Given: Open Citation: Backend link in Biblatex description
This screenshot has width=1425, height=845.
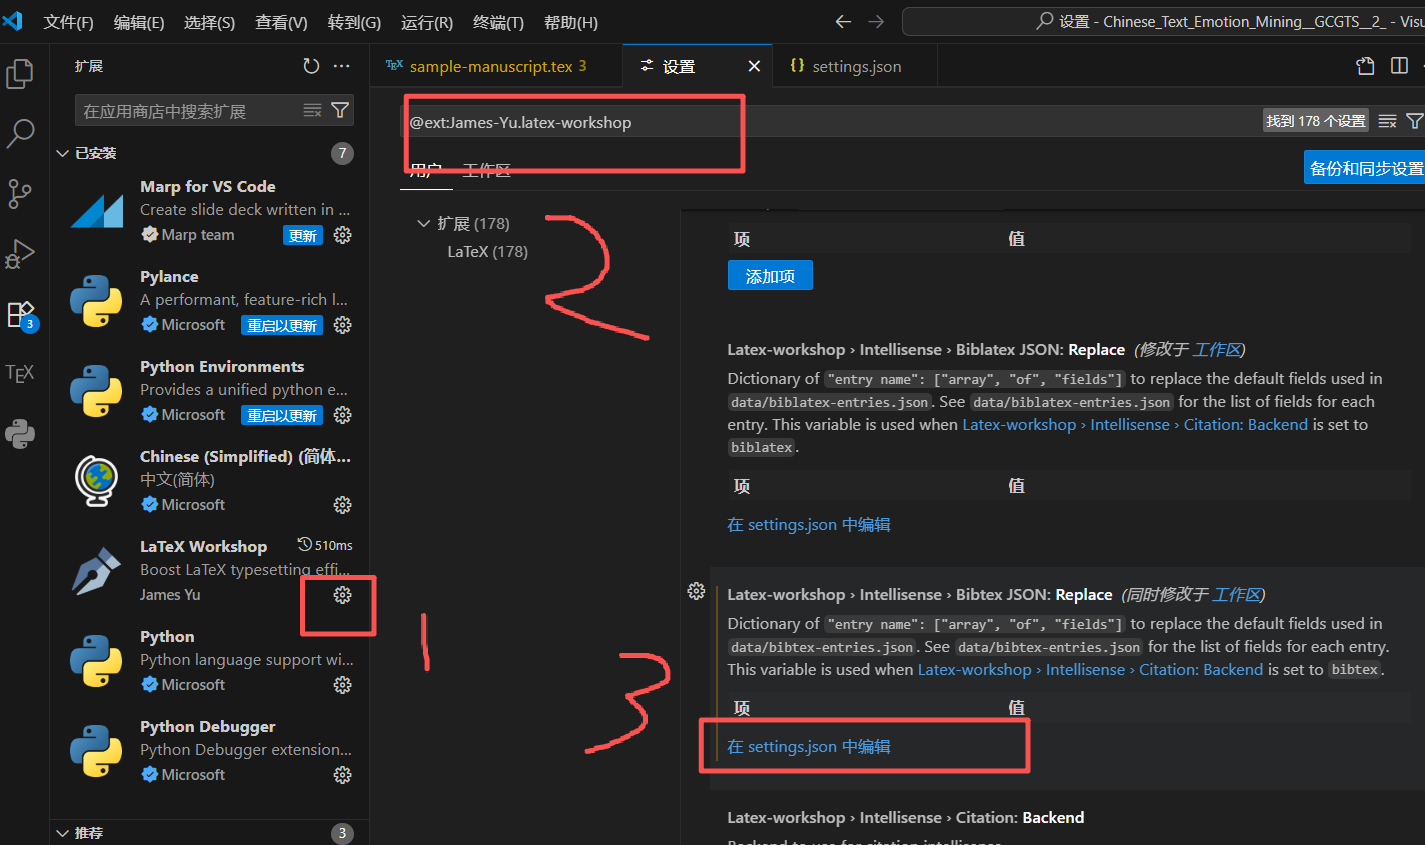Looking at the screenshot, I should [1135, 424].
